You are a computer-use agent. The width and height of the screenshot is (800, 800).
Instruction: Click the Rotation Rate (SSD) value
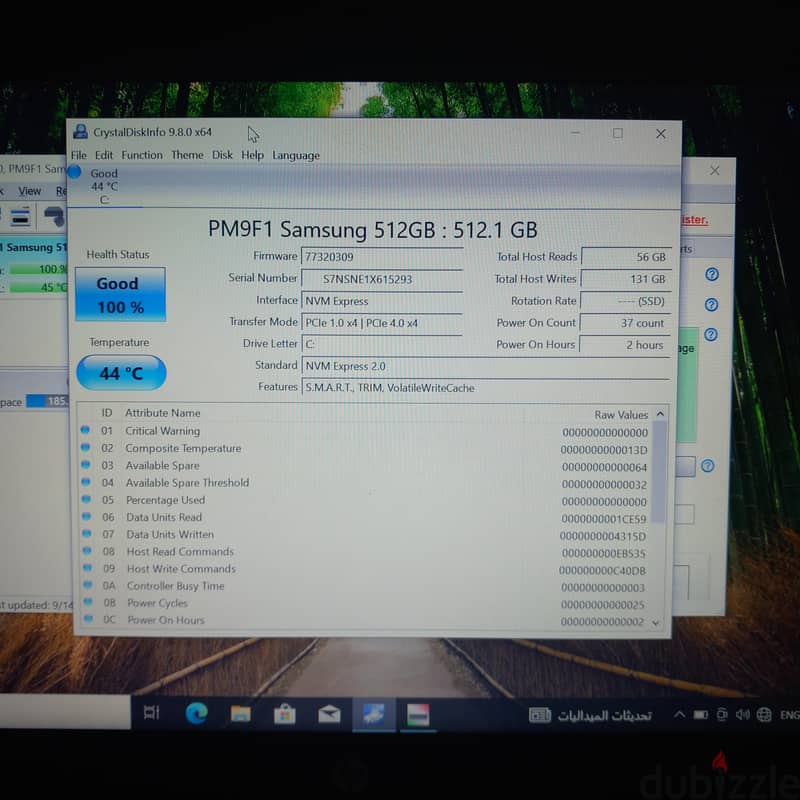click(x=626, y=301)
